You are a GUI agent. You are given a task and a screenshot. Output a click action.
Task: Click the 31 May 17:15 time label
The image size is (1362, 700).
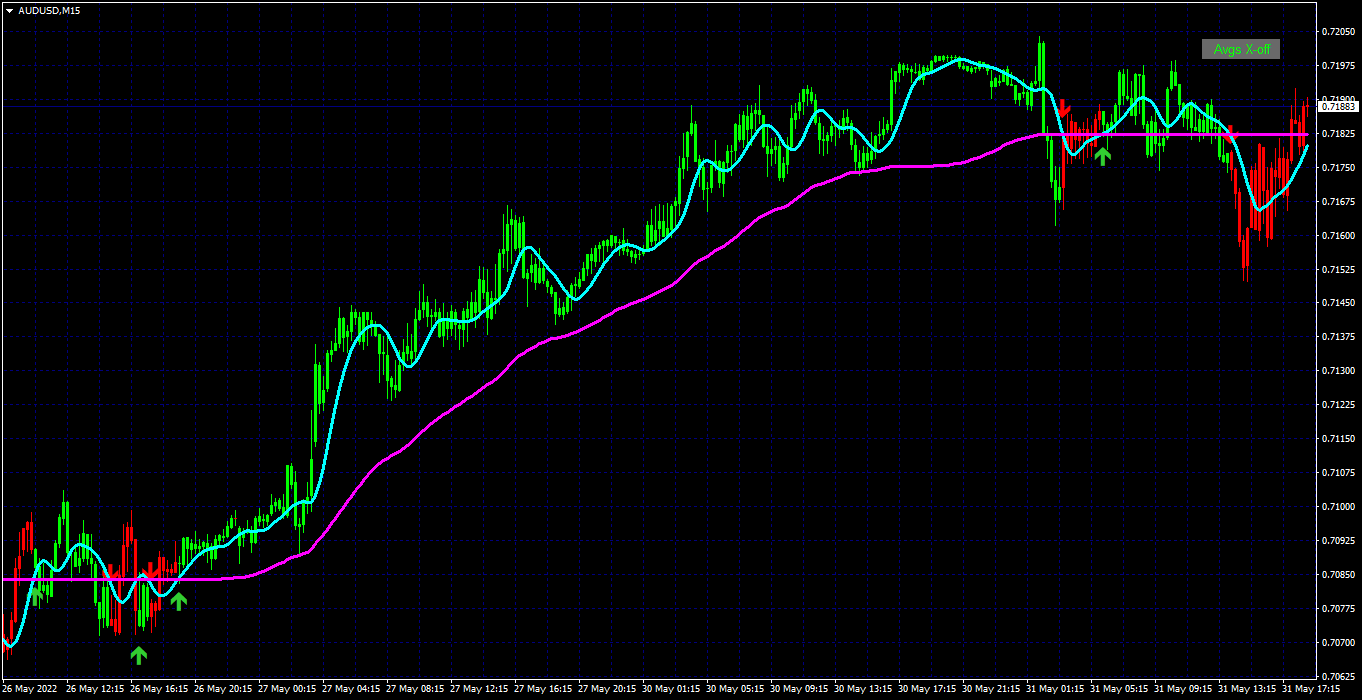pyautogui.click(x=1310, y=690)
